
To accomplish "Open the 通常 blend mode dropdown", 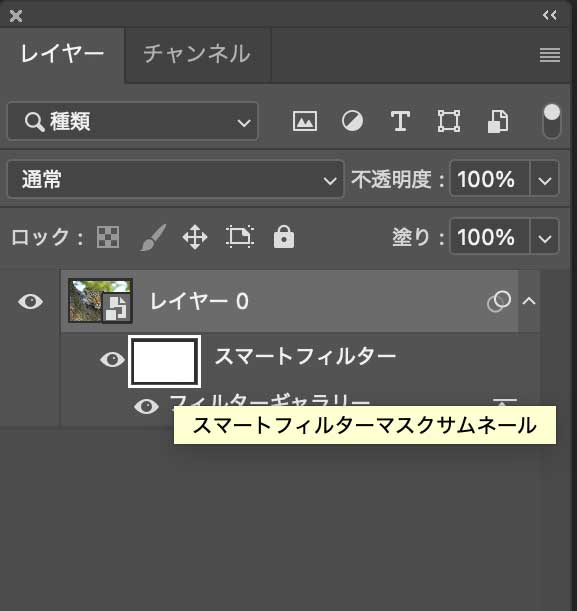I will [x=176, y=179].
